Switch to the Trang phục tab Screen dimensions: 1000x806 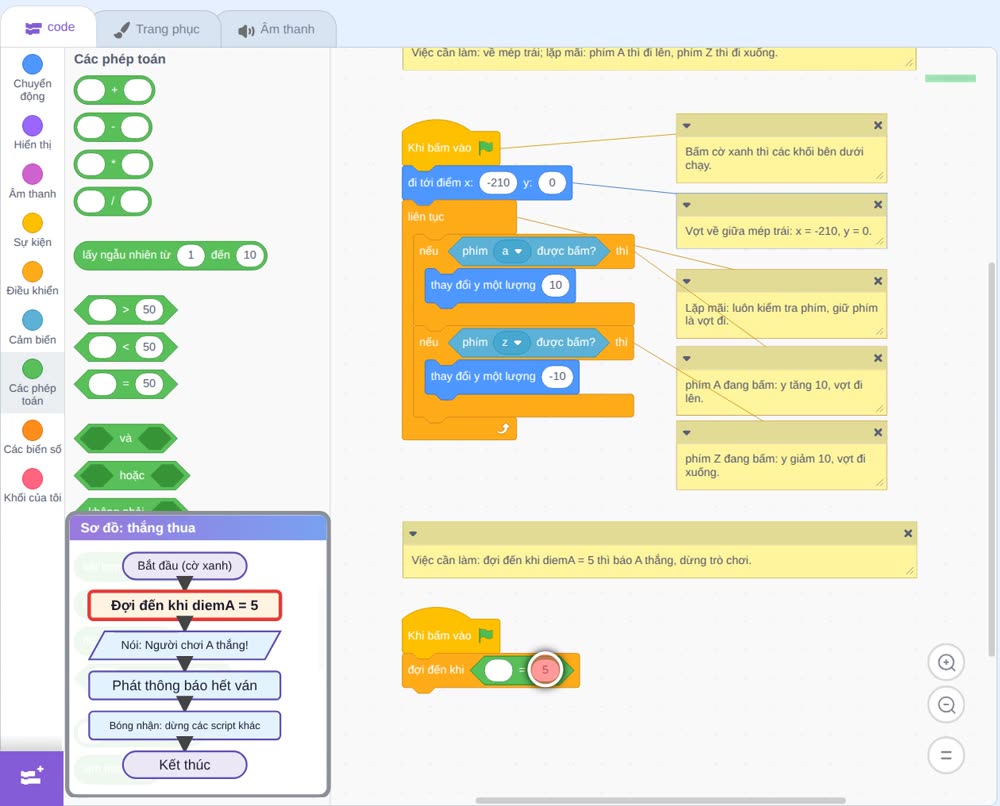click(156, 29)
